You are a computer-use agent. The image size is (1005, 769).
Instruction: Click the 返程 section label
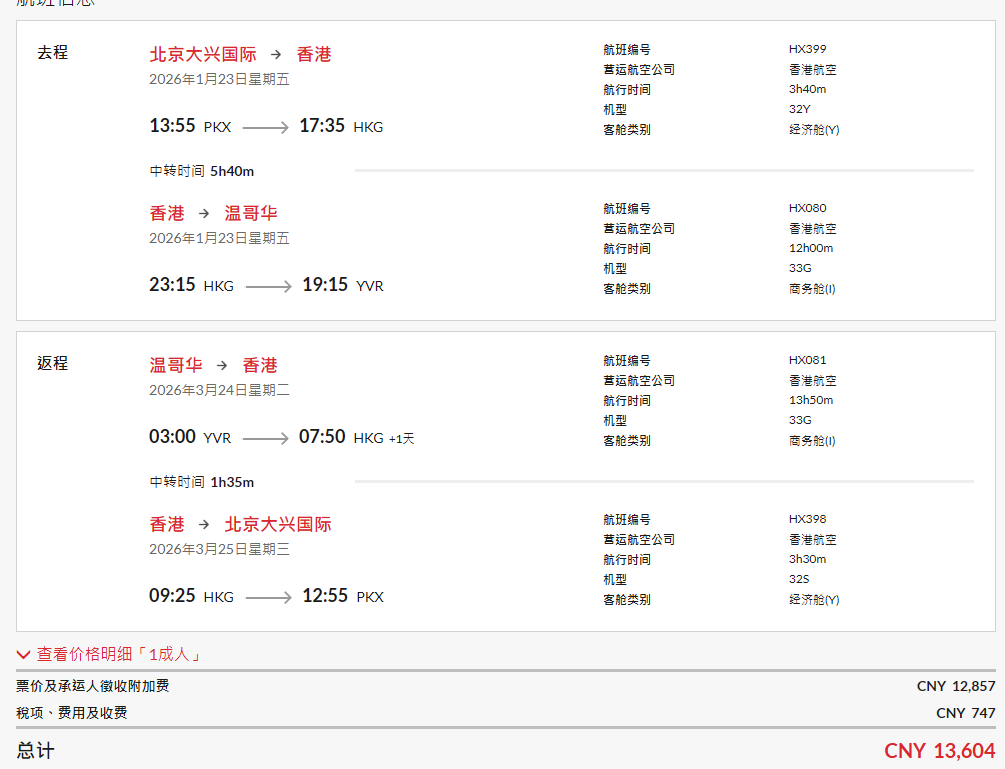tap(52, 363)
